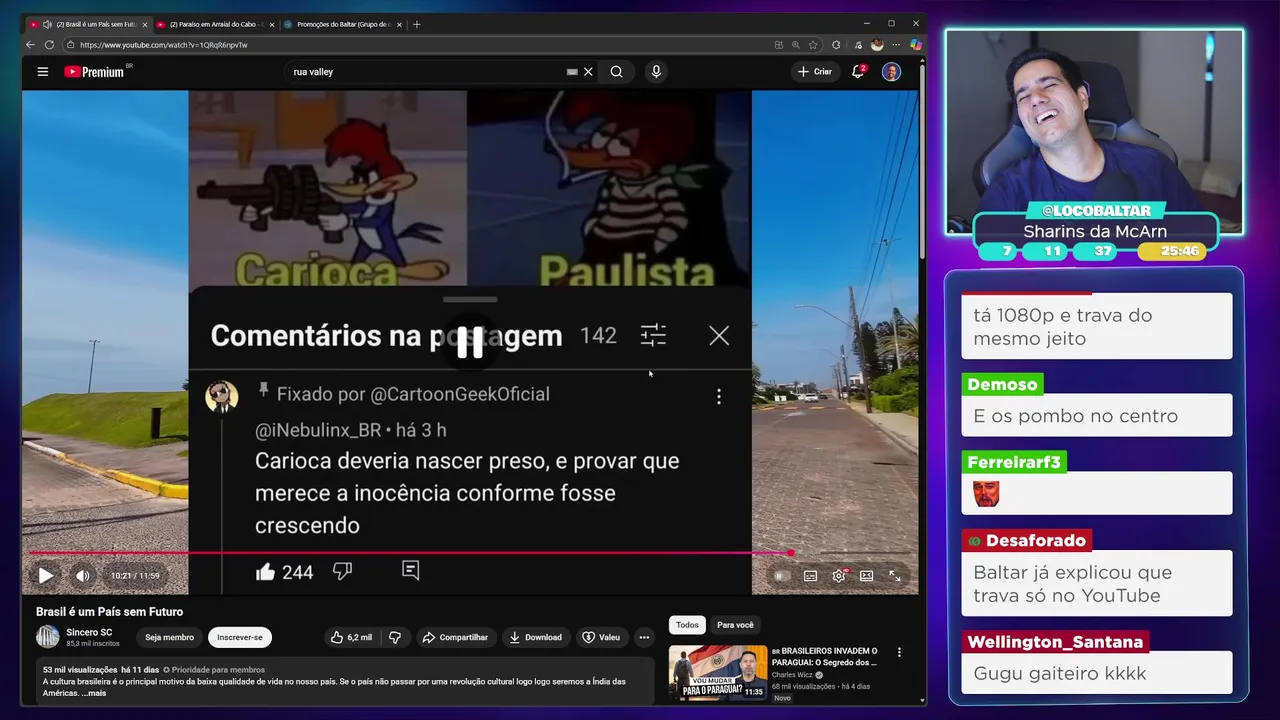Click the '53 mil visualizações' text
This screenshot has width=1280, height=720.
(x=80, y=670)
